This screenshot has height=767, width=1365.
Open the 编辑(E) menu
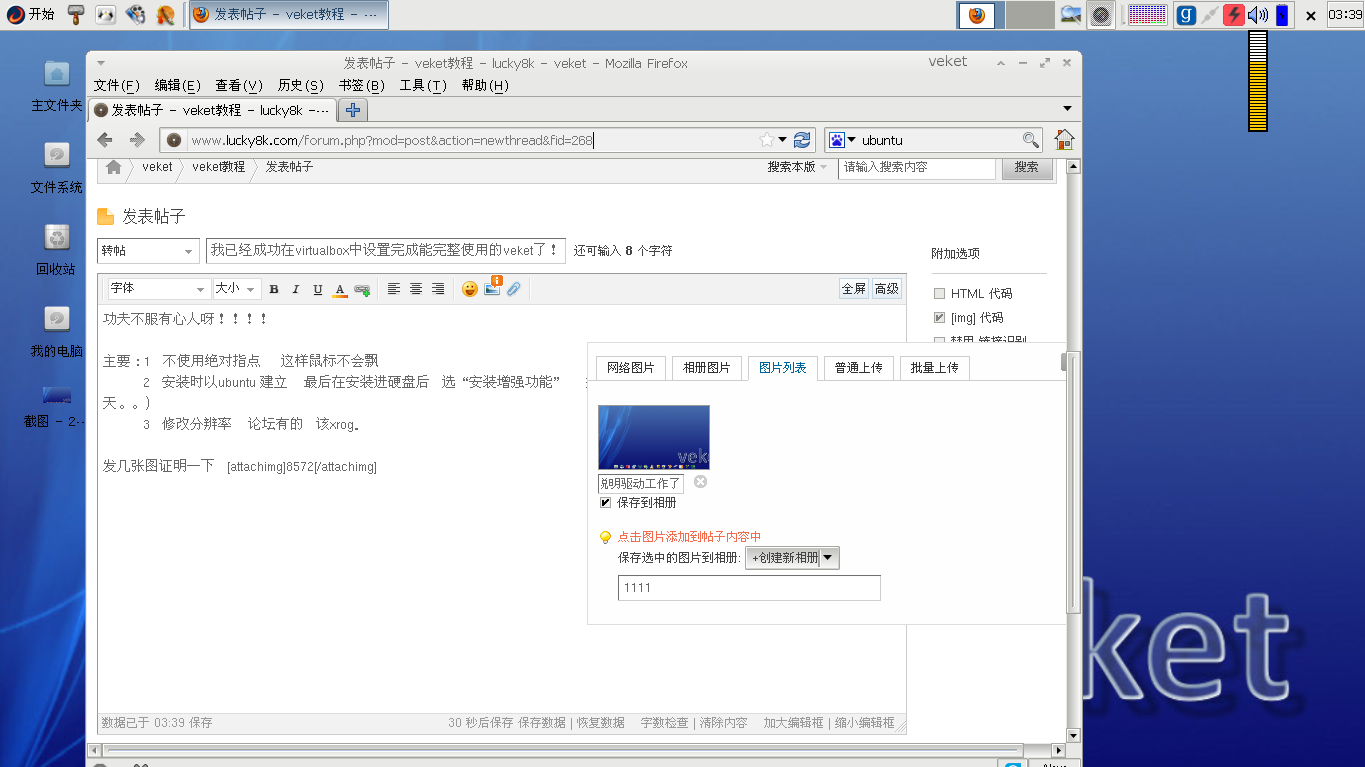pyautogui.click(x=177, y=86)
